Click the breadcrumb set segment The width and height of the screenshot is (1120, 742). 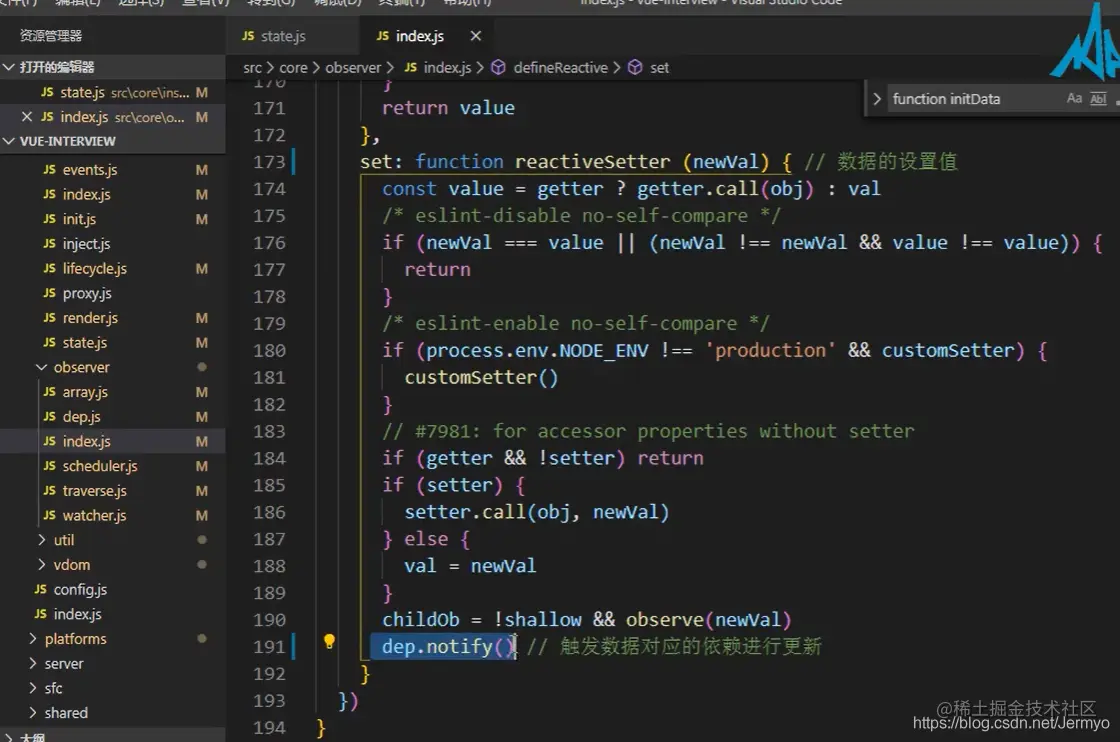click(659, 67)
